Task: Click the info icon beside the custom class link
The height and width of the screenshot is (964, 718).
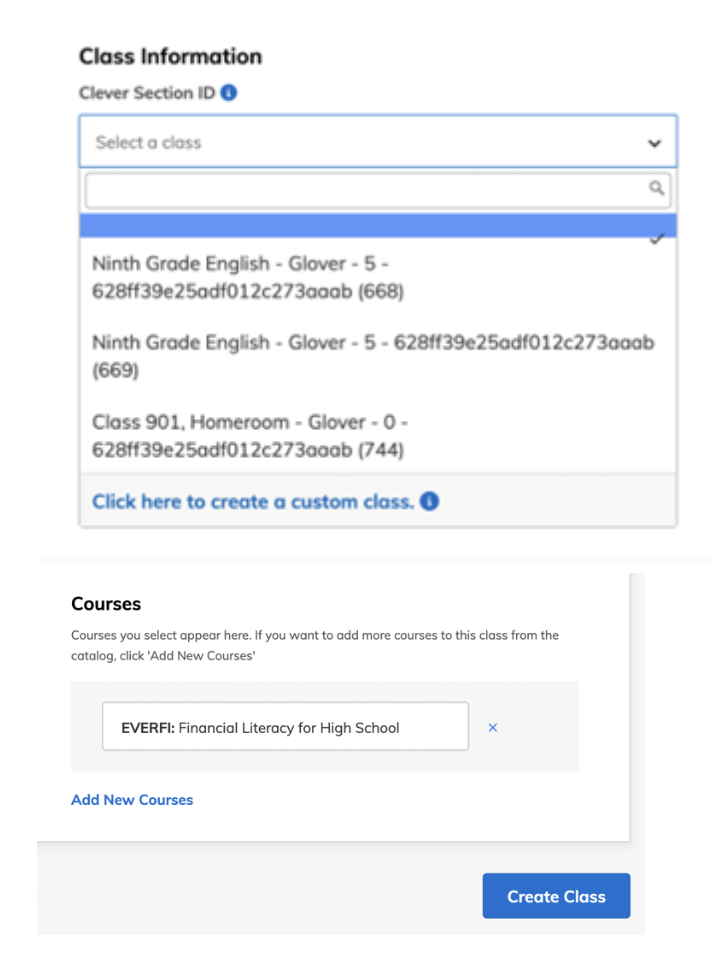Action: 428,502
